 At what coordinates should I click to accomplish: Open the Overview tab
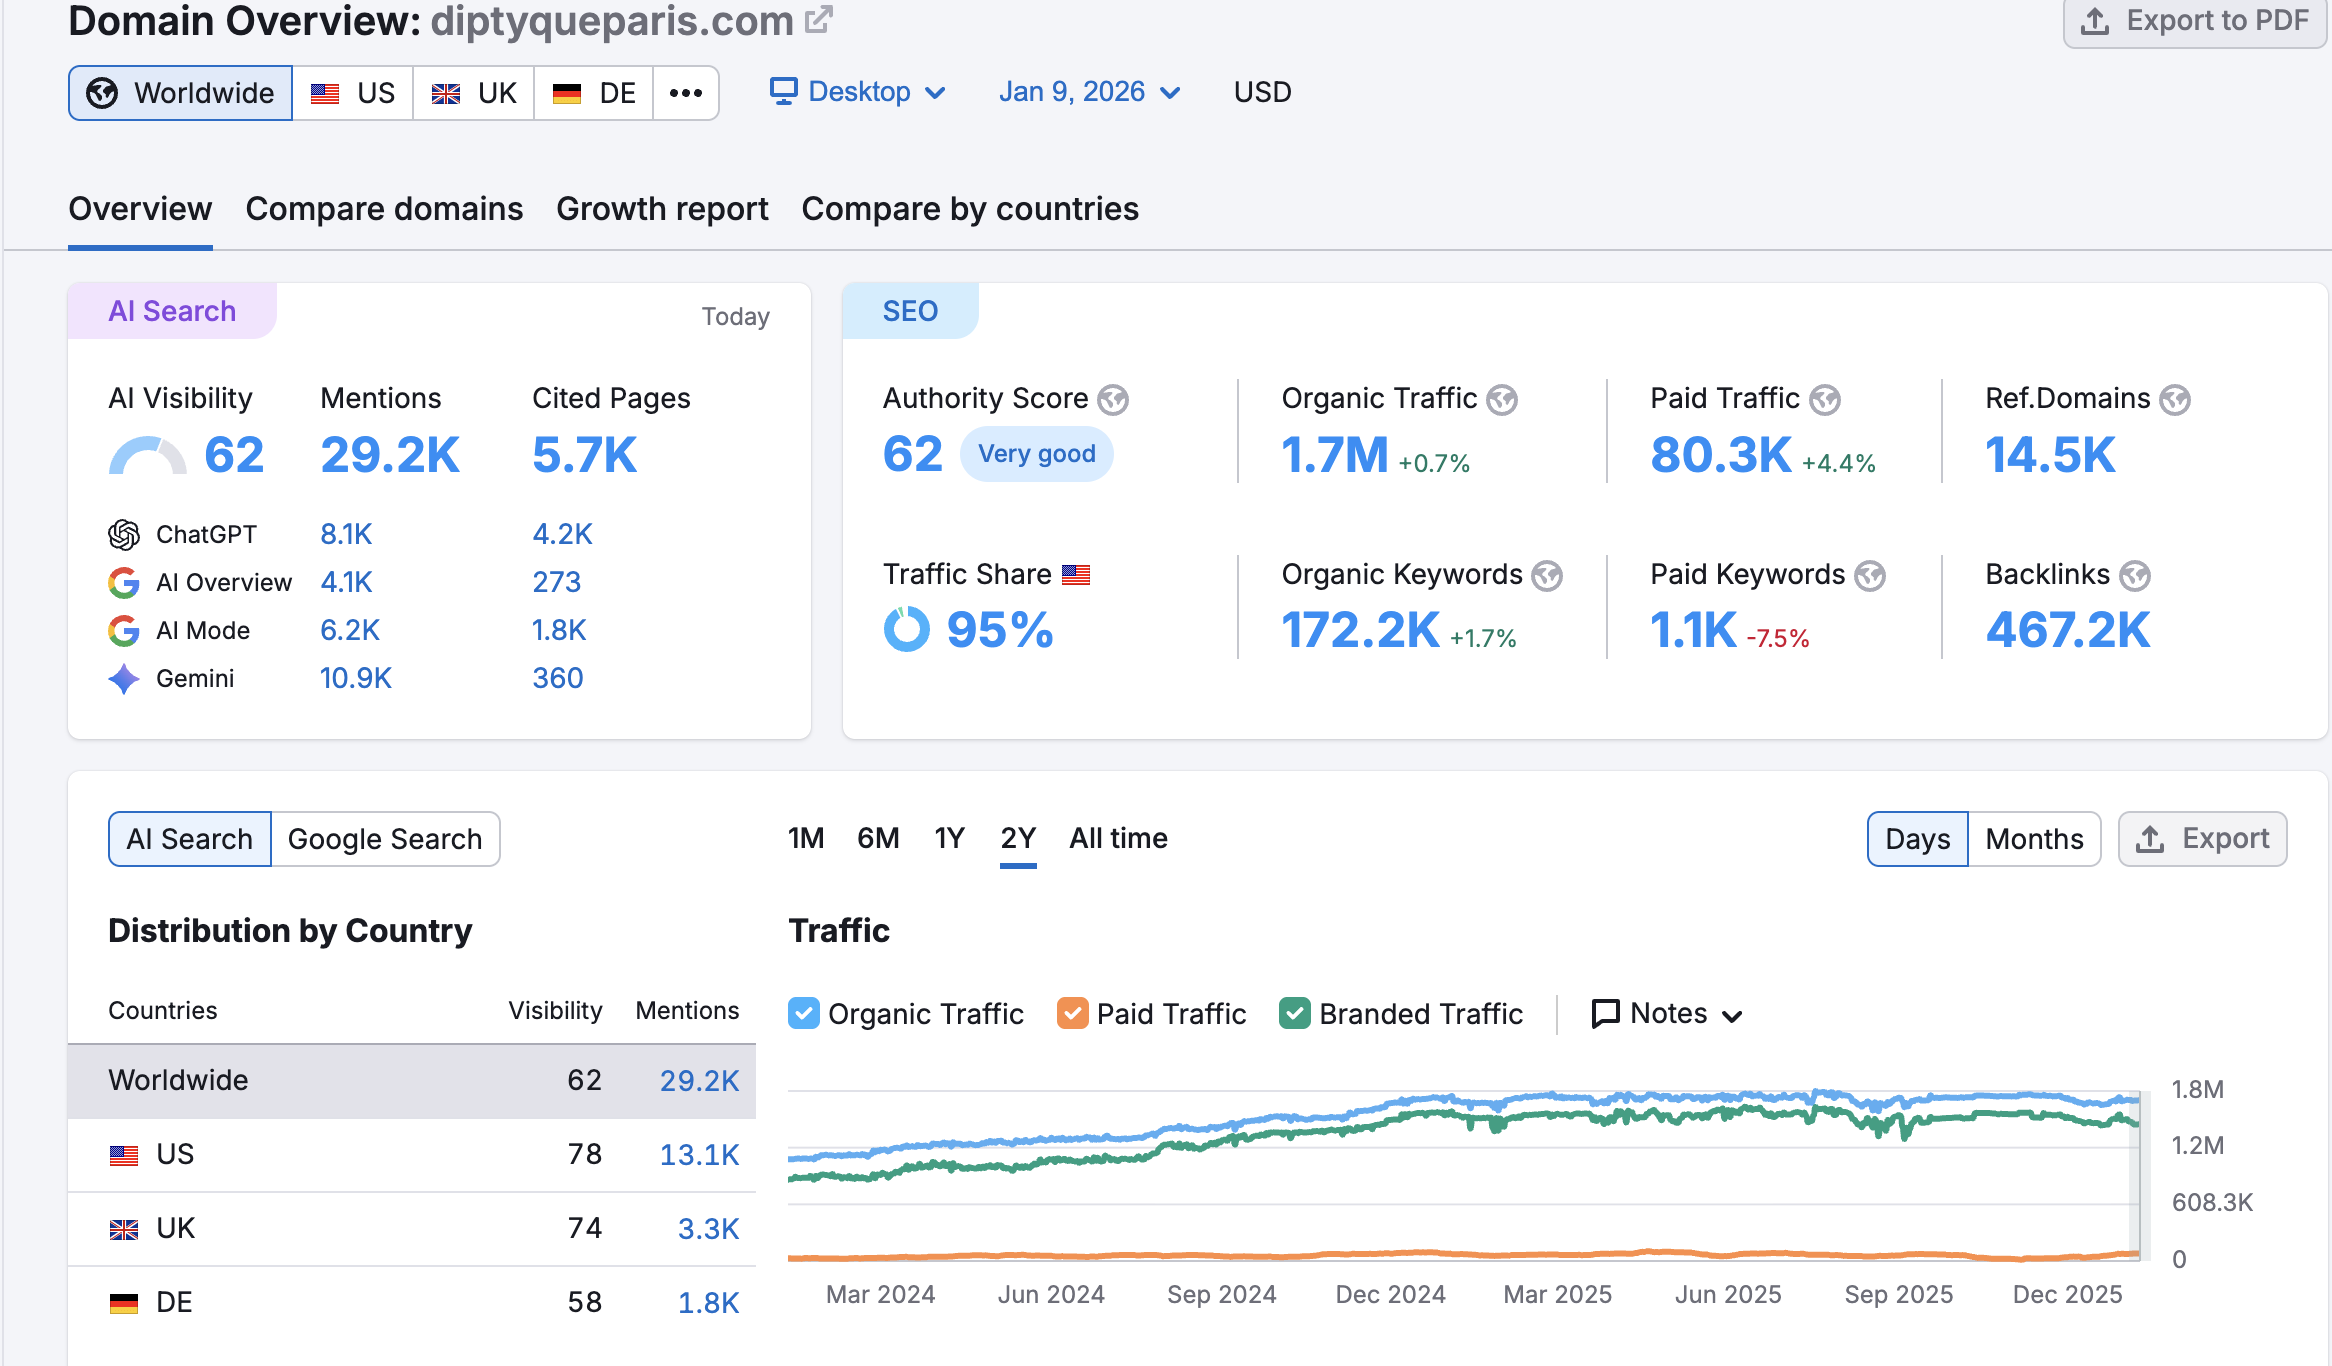point(140,209)
